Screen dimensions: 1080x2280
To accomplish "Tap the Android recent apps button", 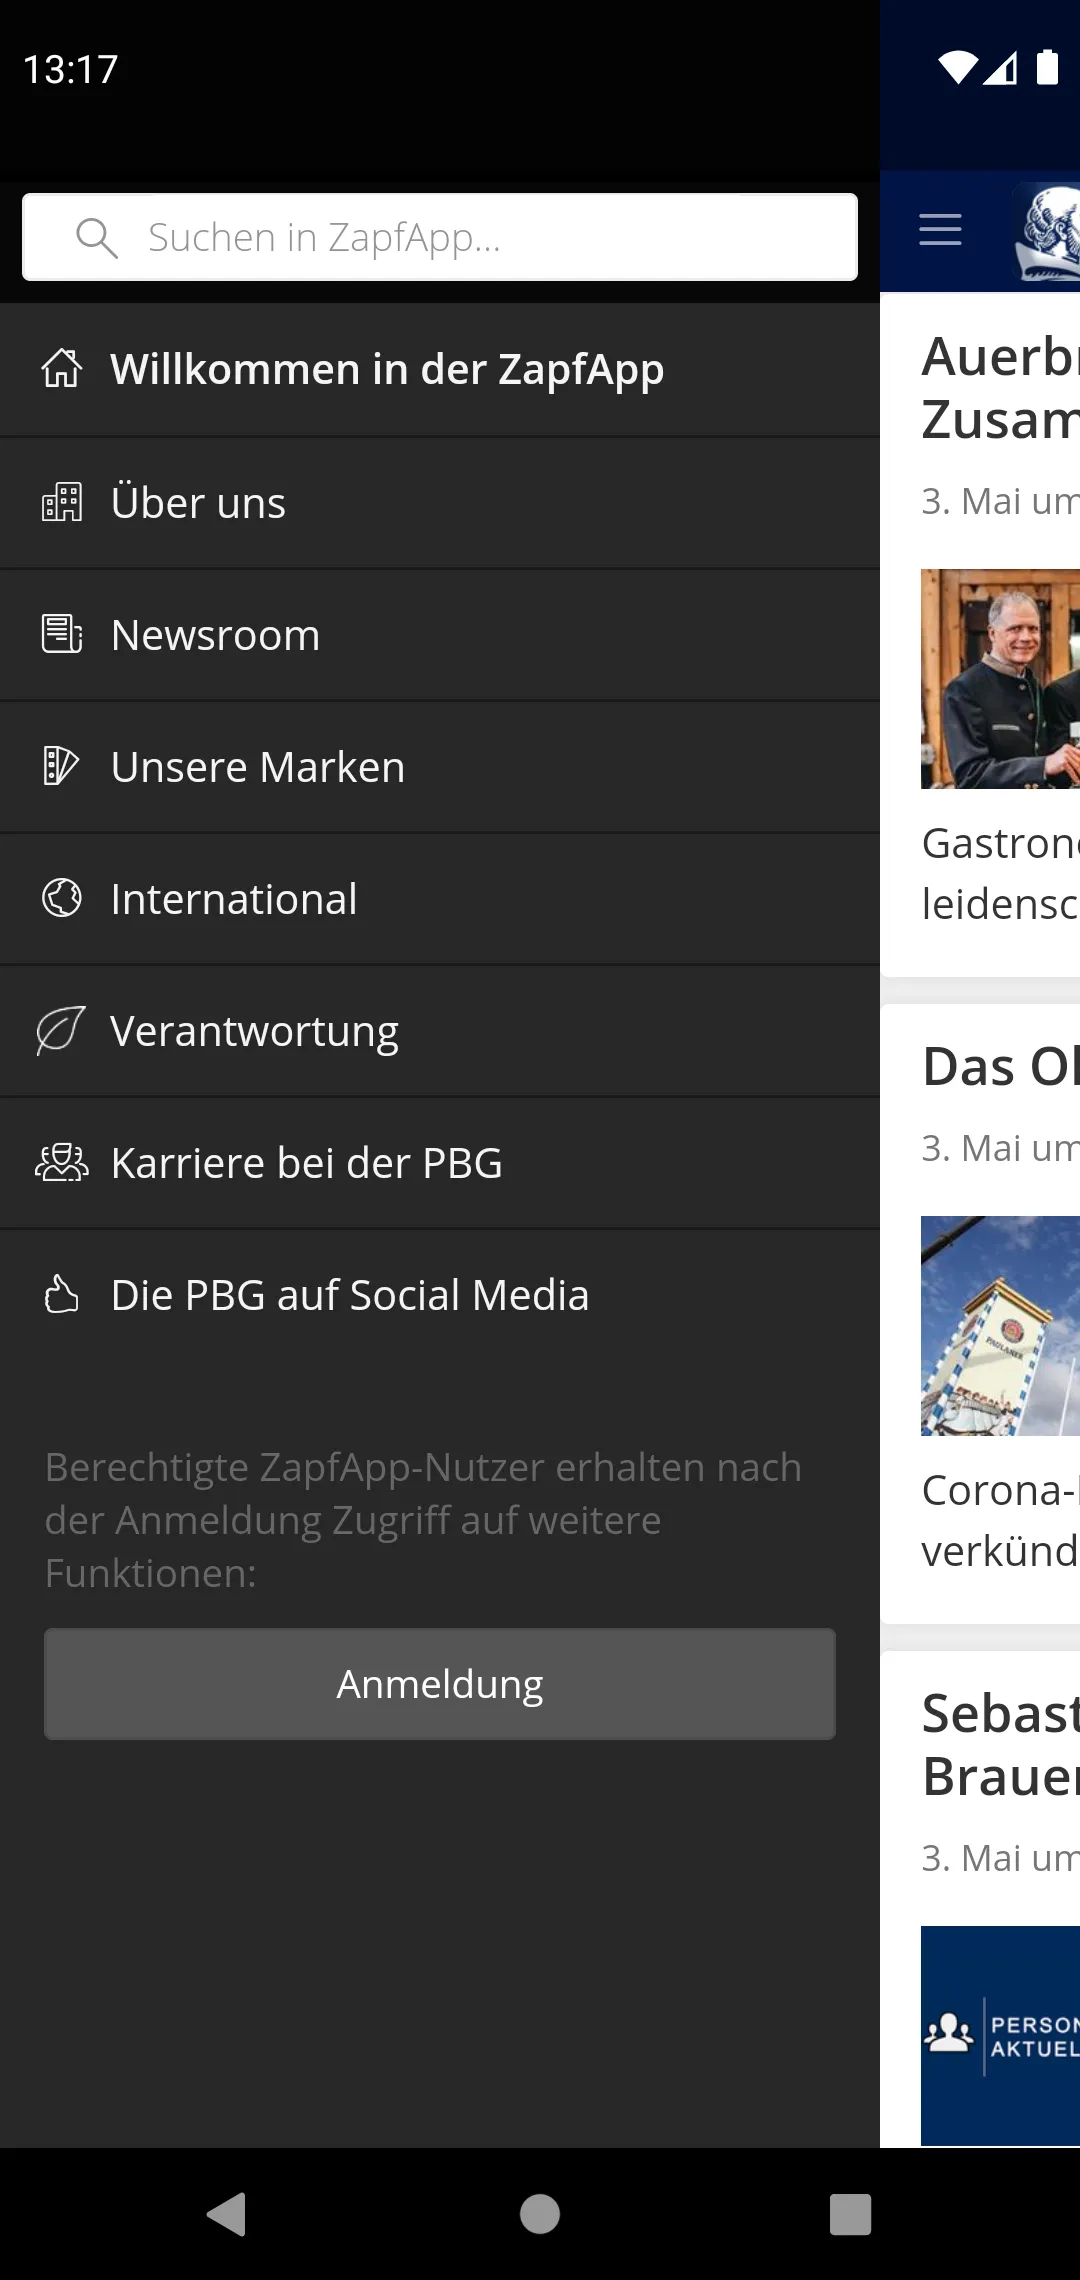I will coord(851,2214).
